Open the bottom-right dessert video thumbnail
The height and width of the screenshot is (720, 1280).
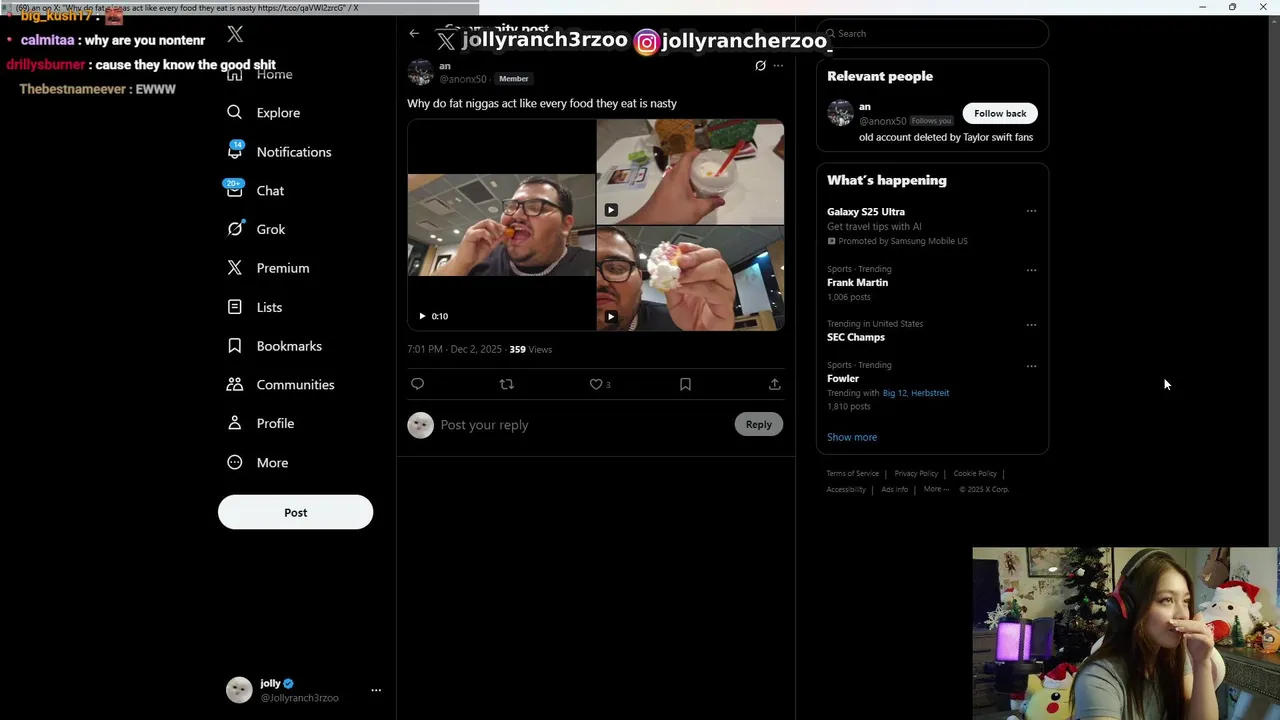690,278
